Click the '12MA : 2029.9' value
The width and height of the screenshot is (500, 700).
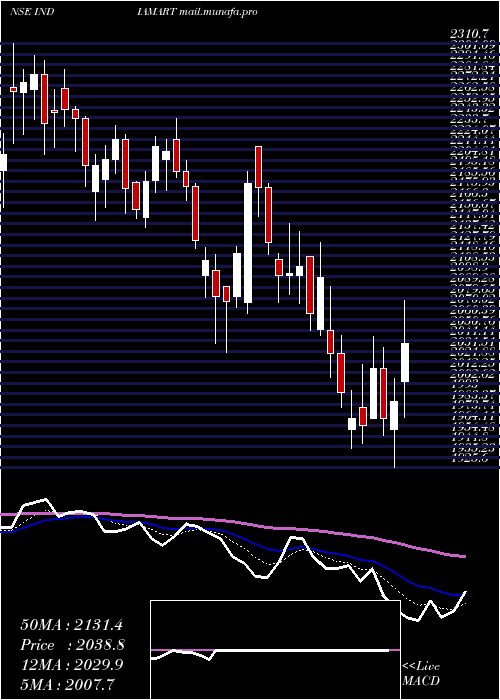click(x=72, y=664)
